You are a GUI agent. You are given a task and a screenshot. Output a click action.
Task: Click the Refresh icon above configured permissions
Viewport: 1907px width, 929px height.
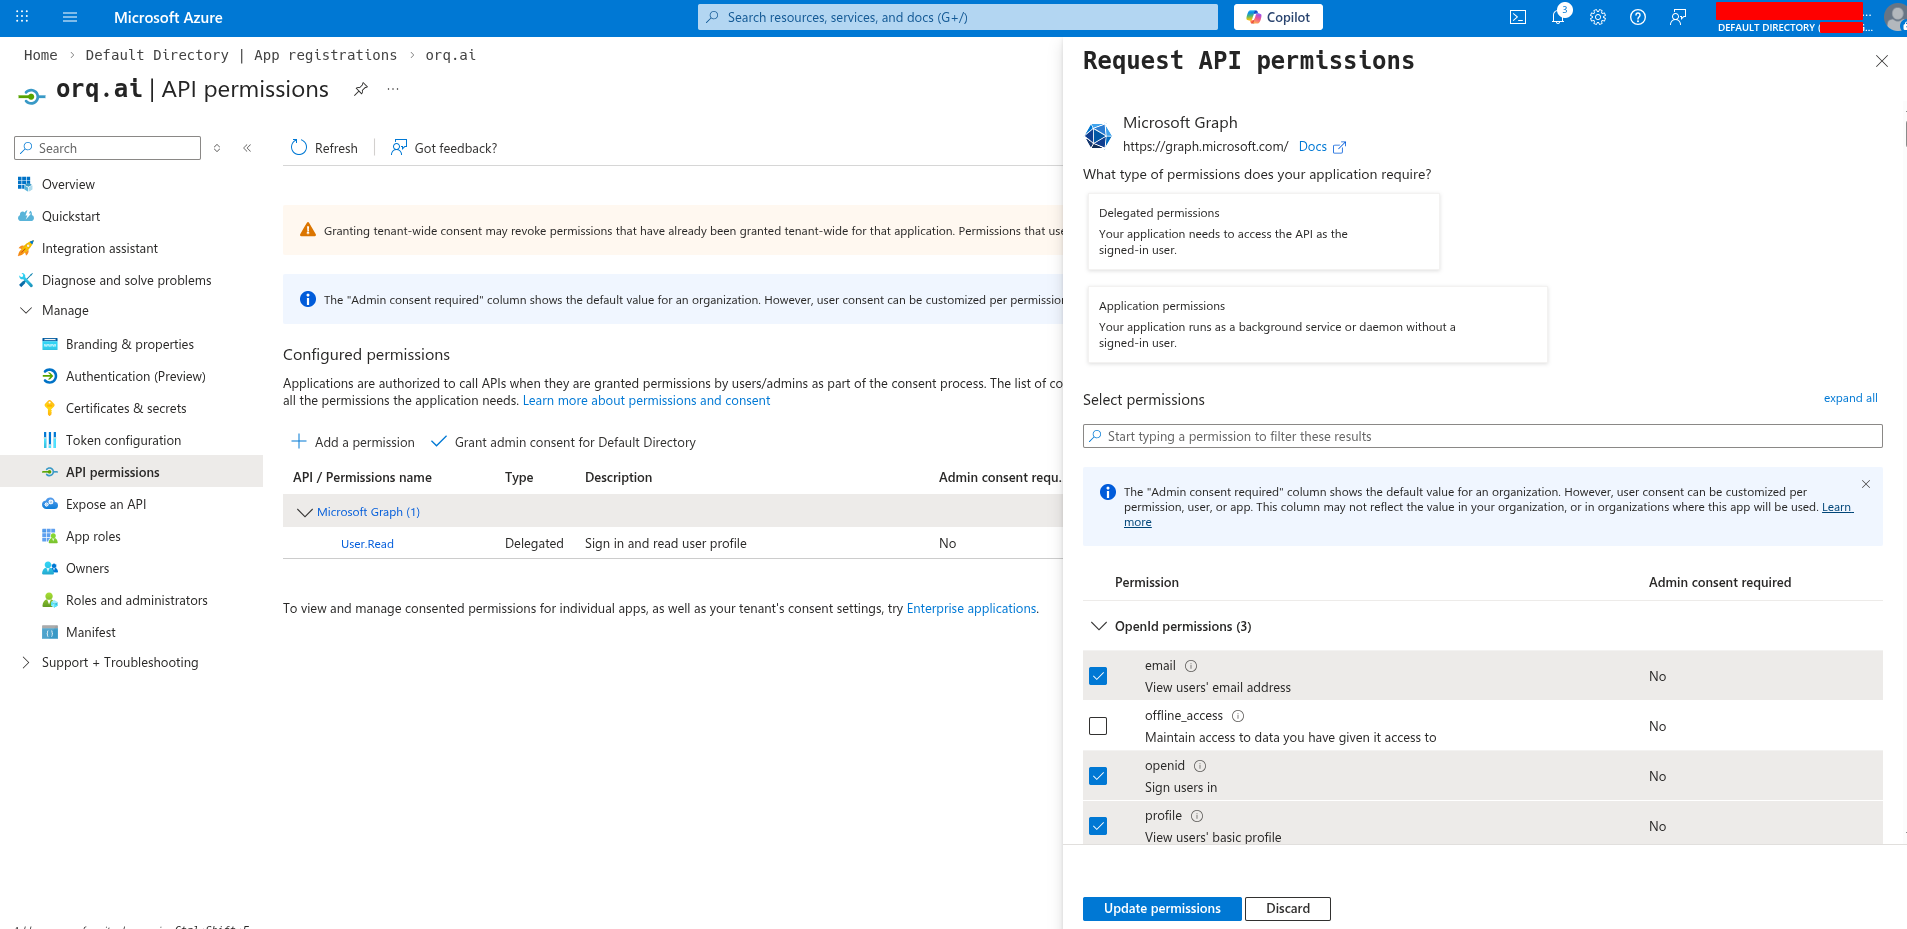(299, 147)
